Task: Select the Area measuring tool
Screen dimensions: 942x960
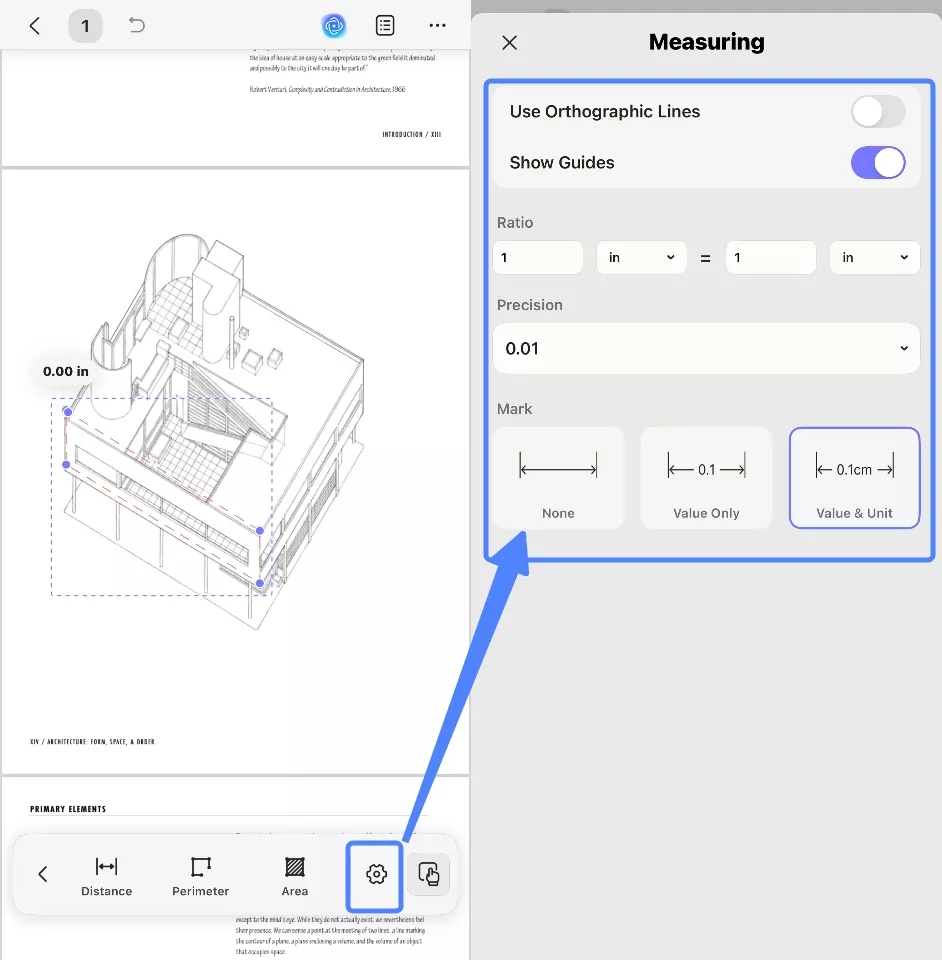Action: coord(294,877)
